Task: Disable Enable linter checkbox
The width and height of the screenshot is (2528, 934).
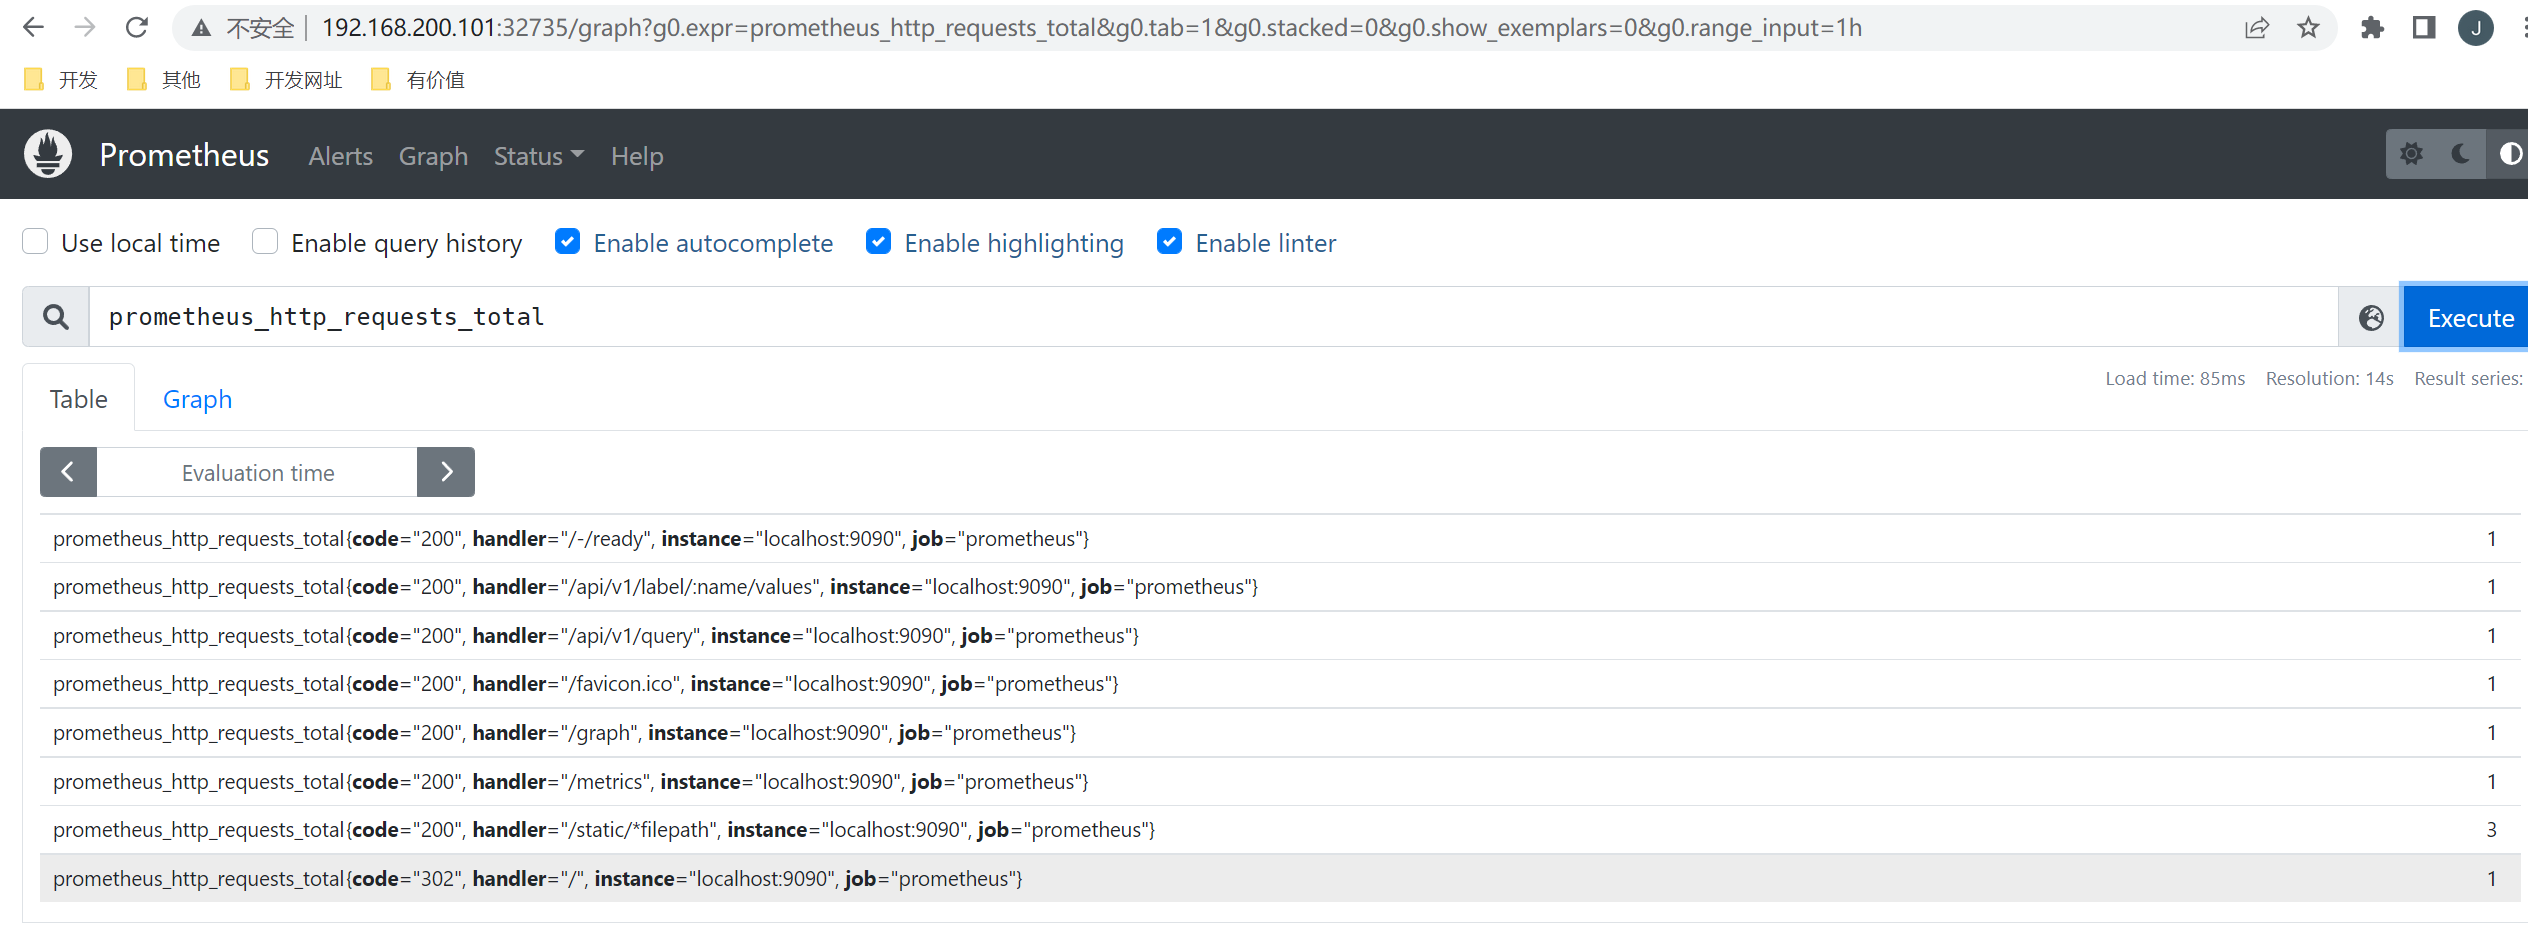Action: [1169, 241]
